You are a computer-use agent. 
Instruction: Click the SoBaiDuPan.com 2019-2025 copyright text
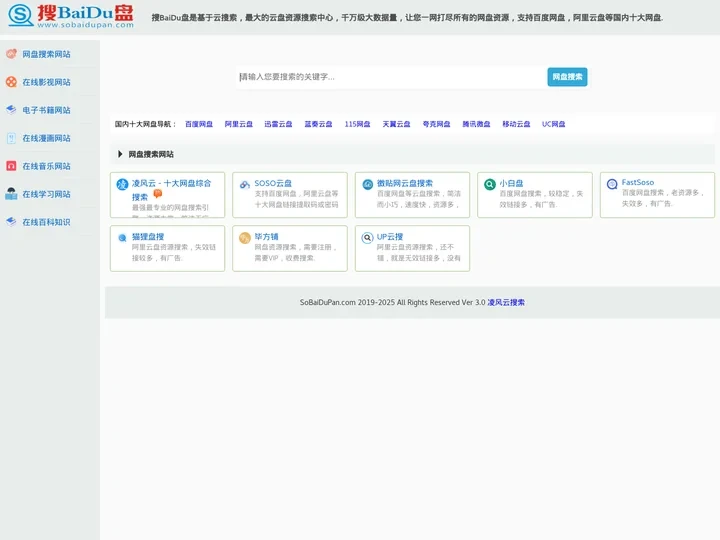click(393, 302)
